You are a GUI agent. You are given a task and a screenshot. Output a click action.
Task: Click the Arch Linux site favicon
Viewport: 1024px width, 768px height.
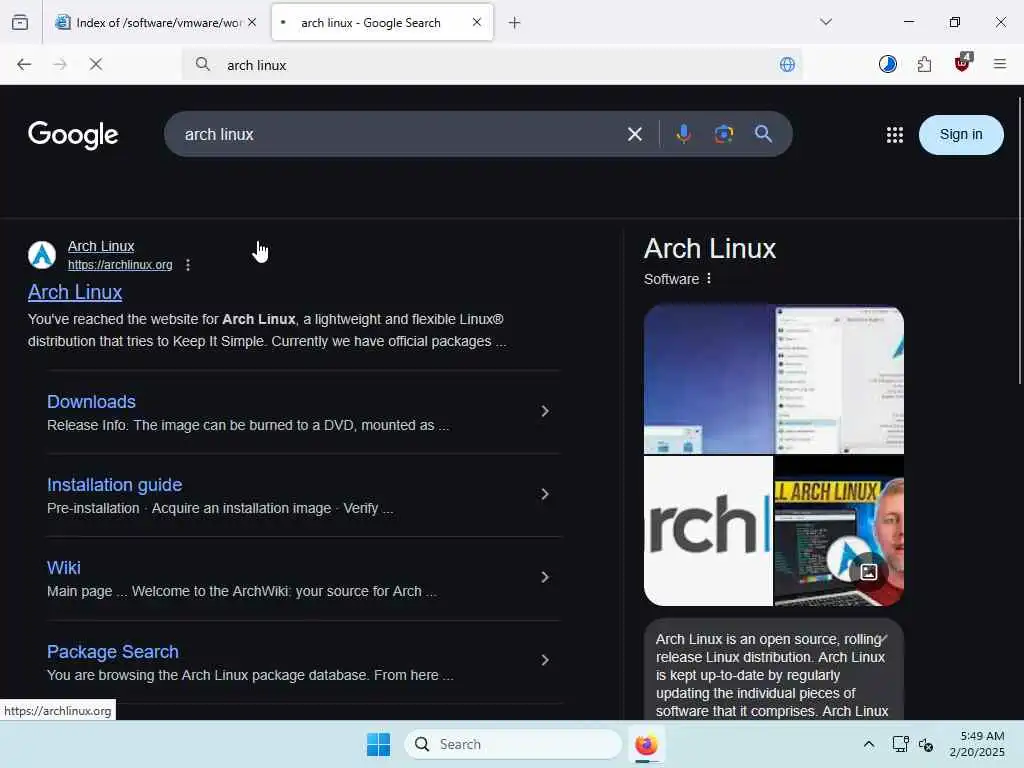coord(42,255)
